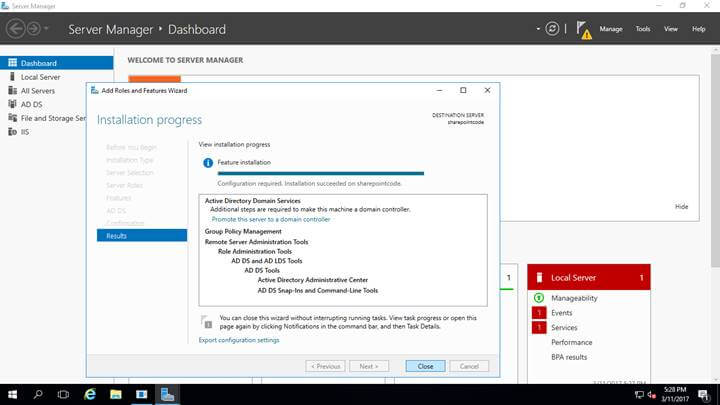The height and width of the screenshot is (405, 720).
Task: Select Dashboard in the left navigation
Action: [56, 63]
